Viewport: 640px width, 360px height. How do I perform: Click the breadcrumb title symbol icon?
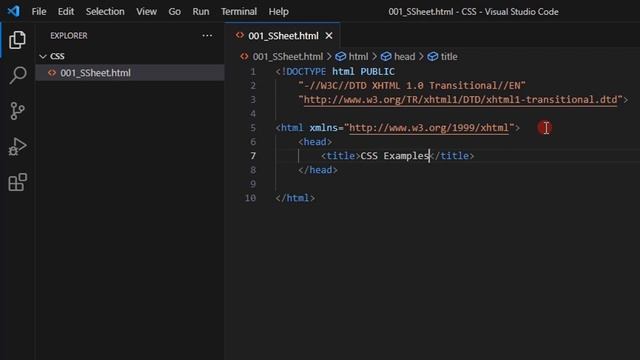[433, 56]
